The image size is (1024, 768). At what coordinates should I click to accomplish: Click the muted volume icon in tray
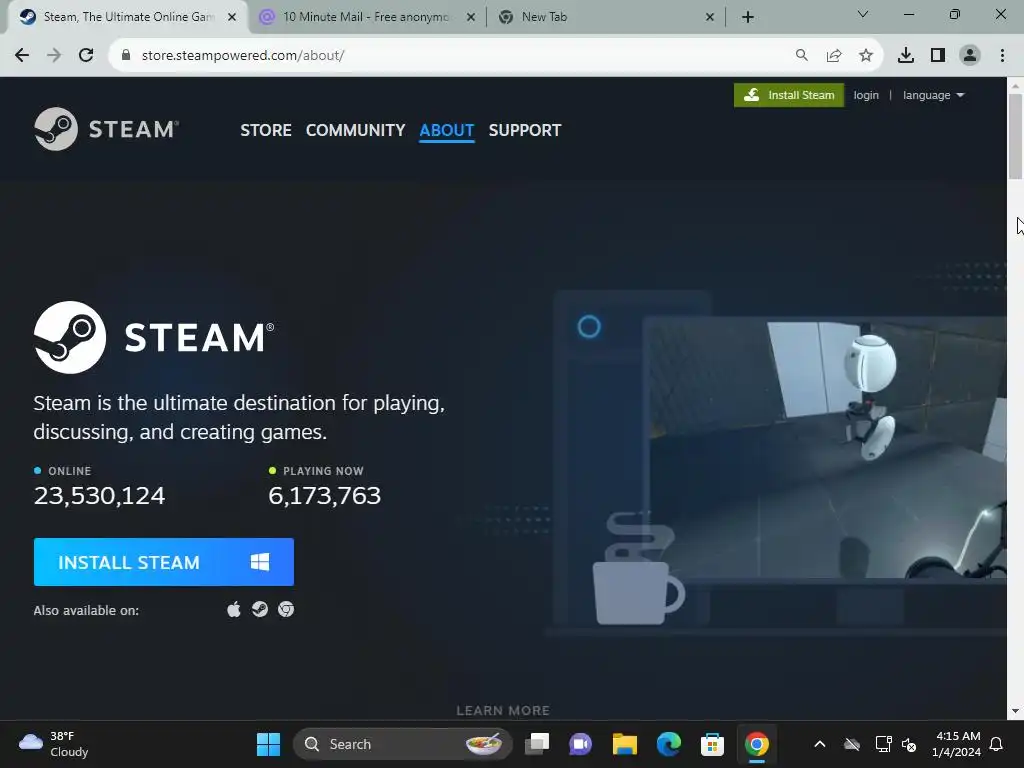(909, 744)
